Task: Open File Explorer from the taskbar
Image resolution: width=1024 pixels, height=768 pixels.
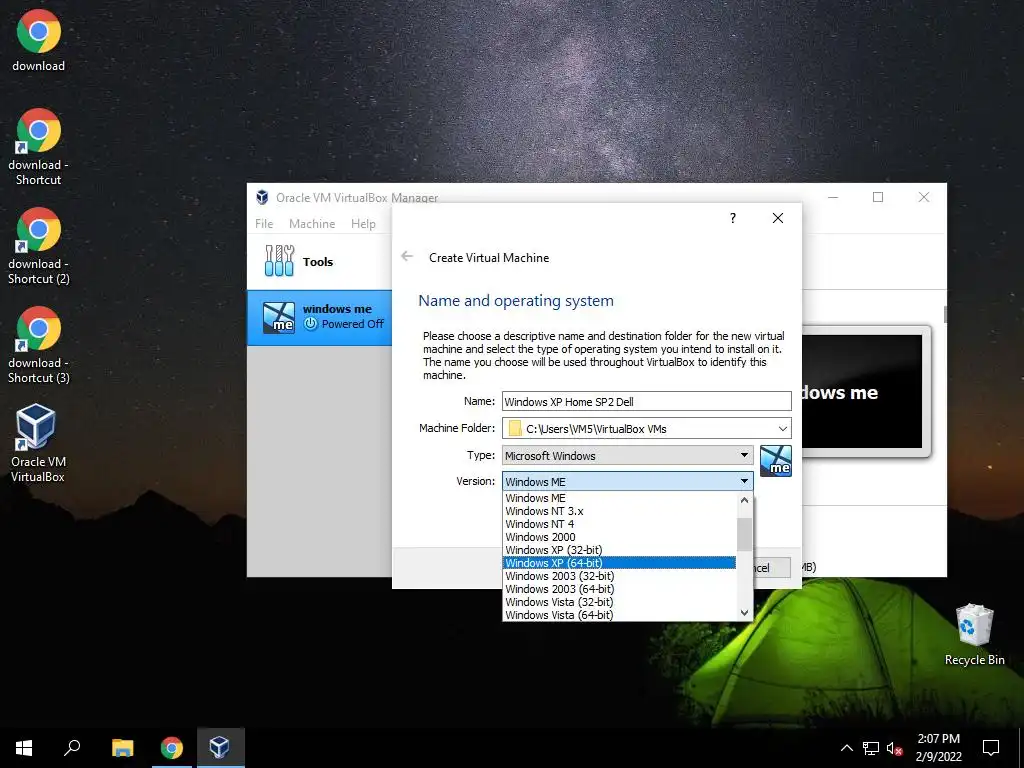Action: click(x=123, y=748)
